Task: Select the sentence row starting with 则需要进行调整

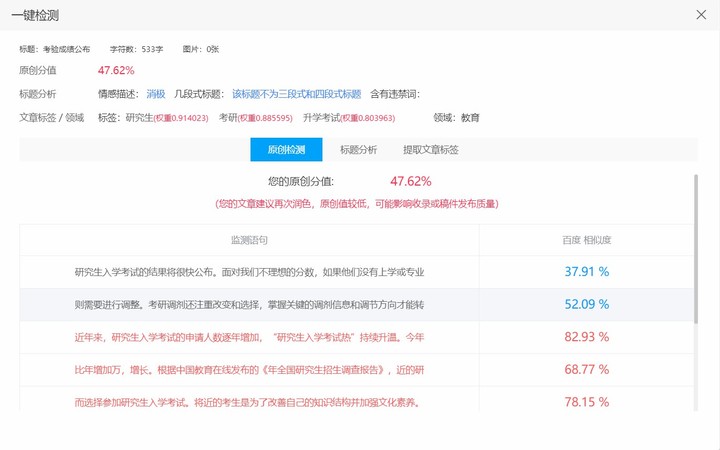Action: pos(249,304)
